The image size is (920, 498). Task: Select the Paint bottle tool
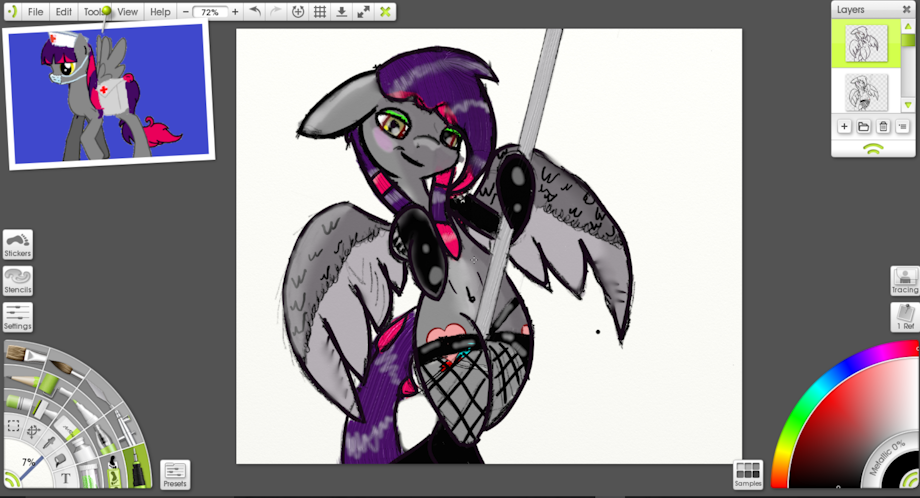[x=83, y=450]
